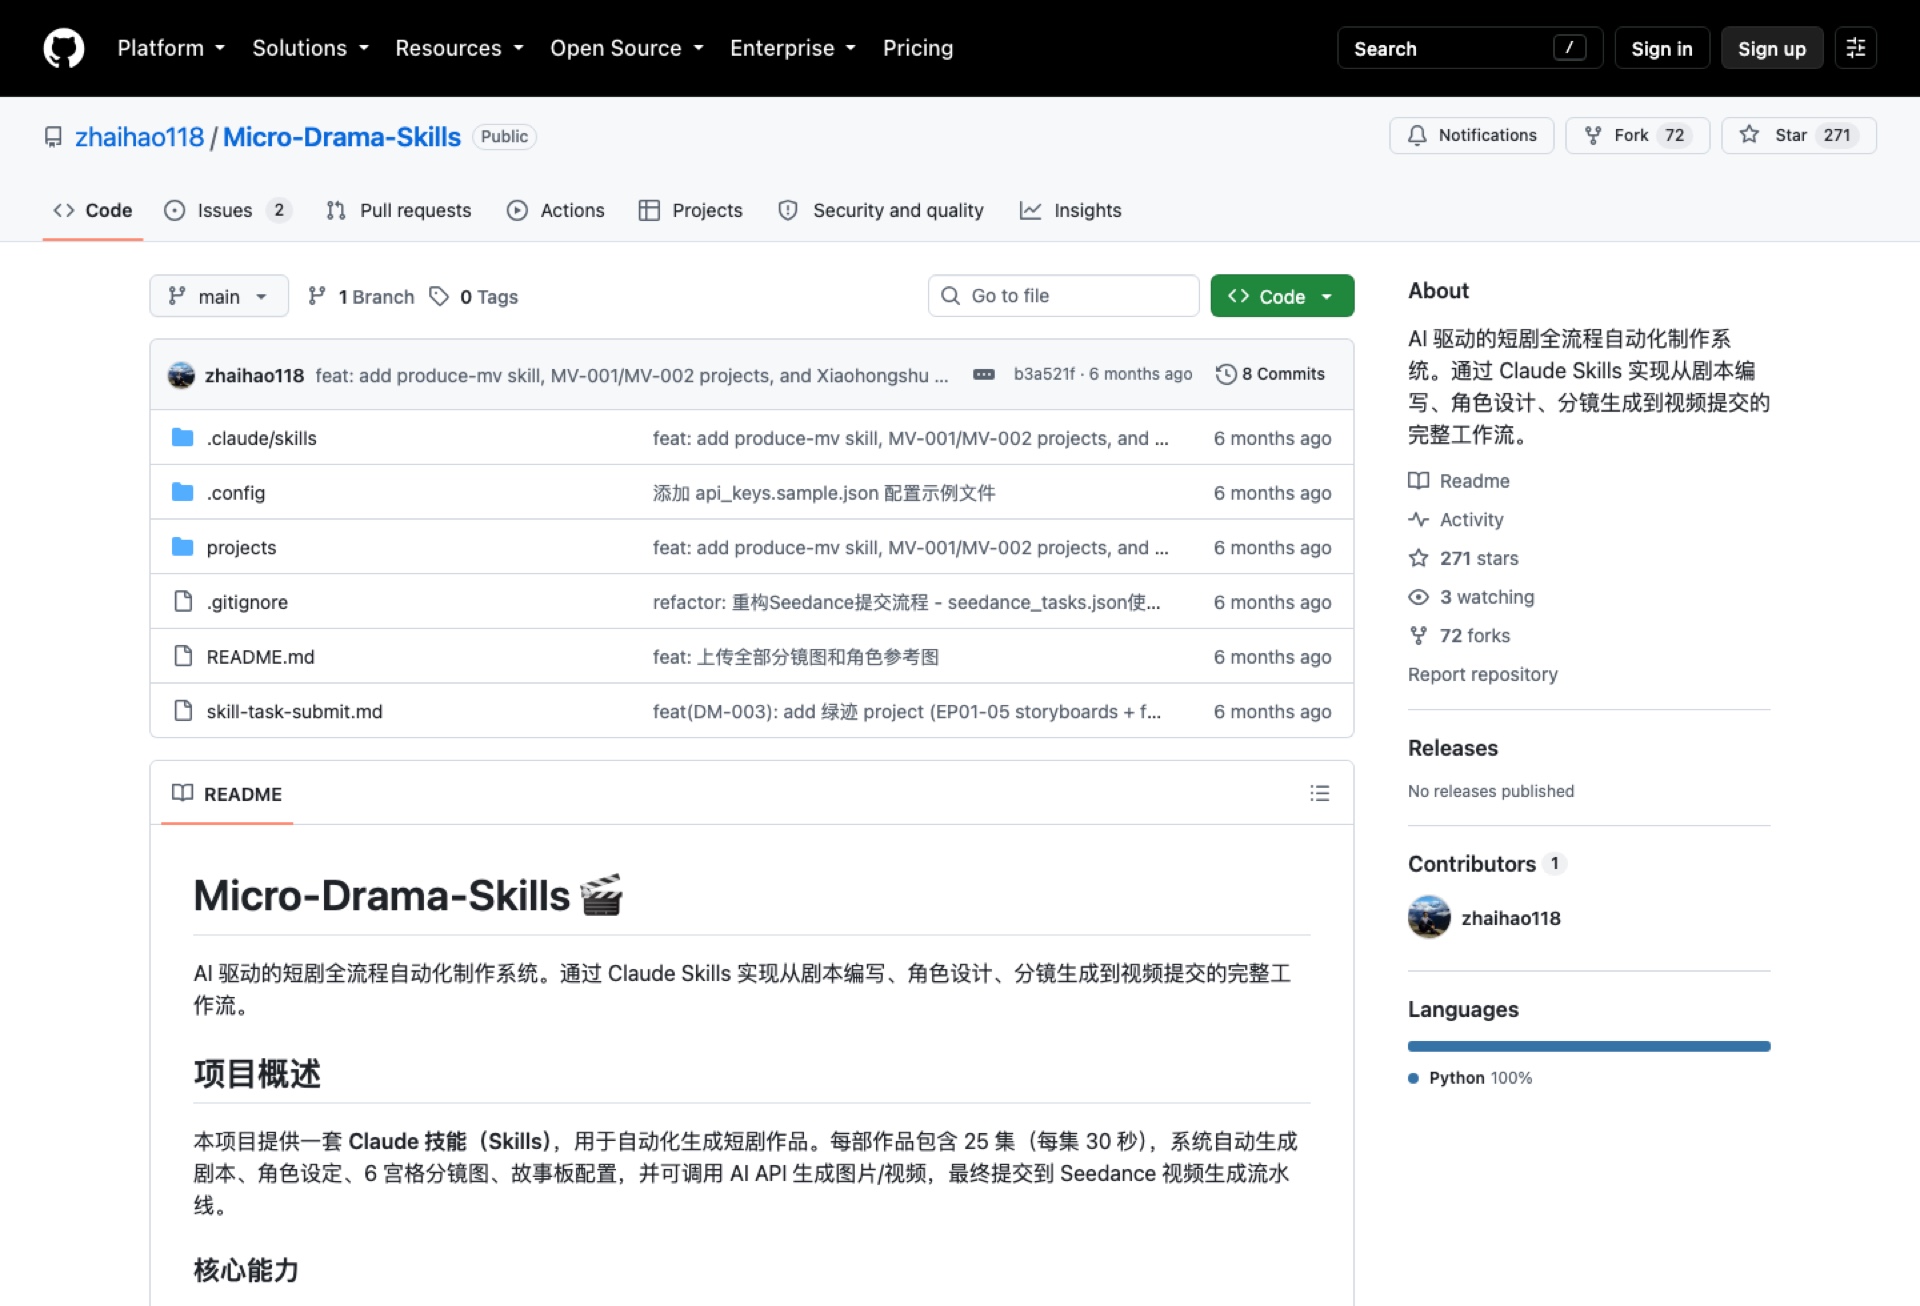The height and width of the screenshot is (1306, 1920).
Task: Switch to the Actions tab
Action: coord(556,210)
